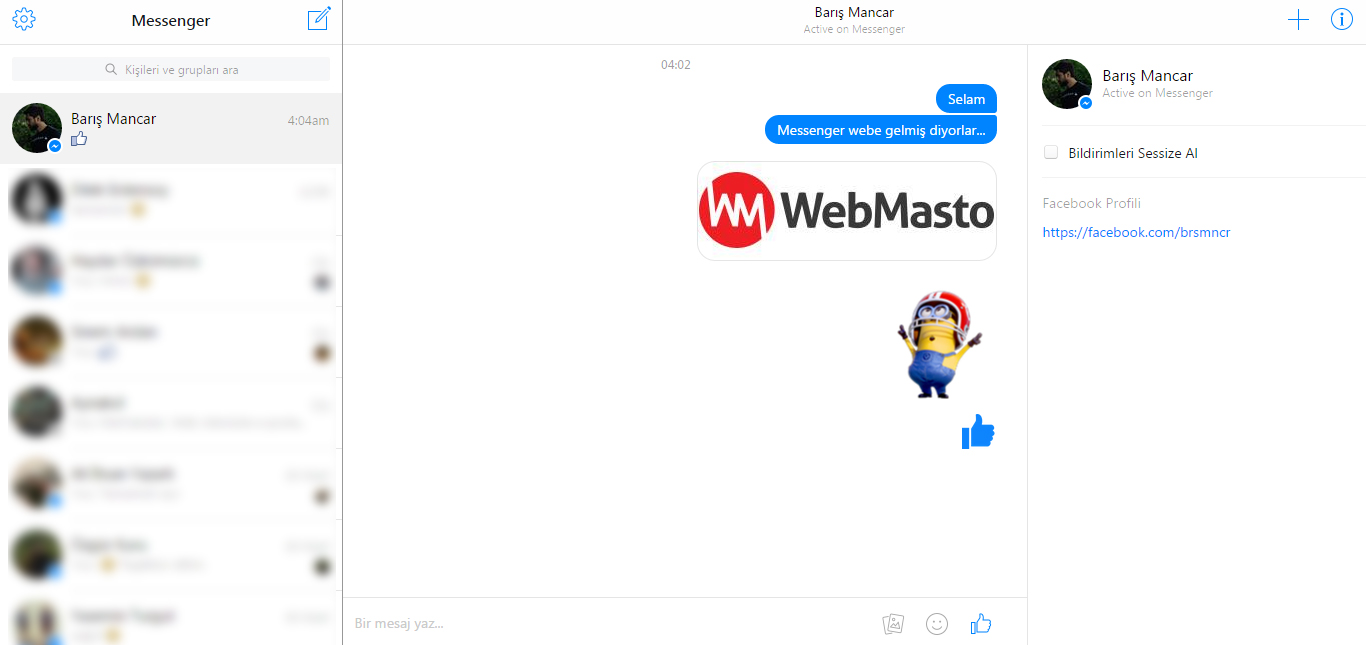
Task: Compose a new message with pencil icon
Action: point(319,18)
